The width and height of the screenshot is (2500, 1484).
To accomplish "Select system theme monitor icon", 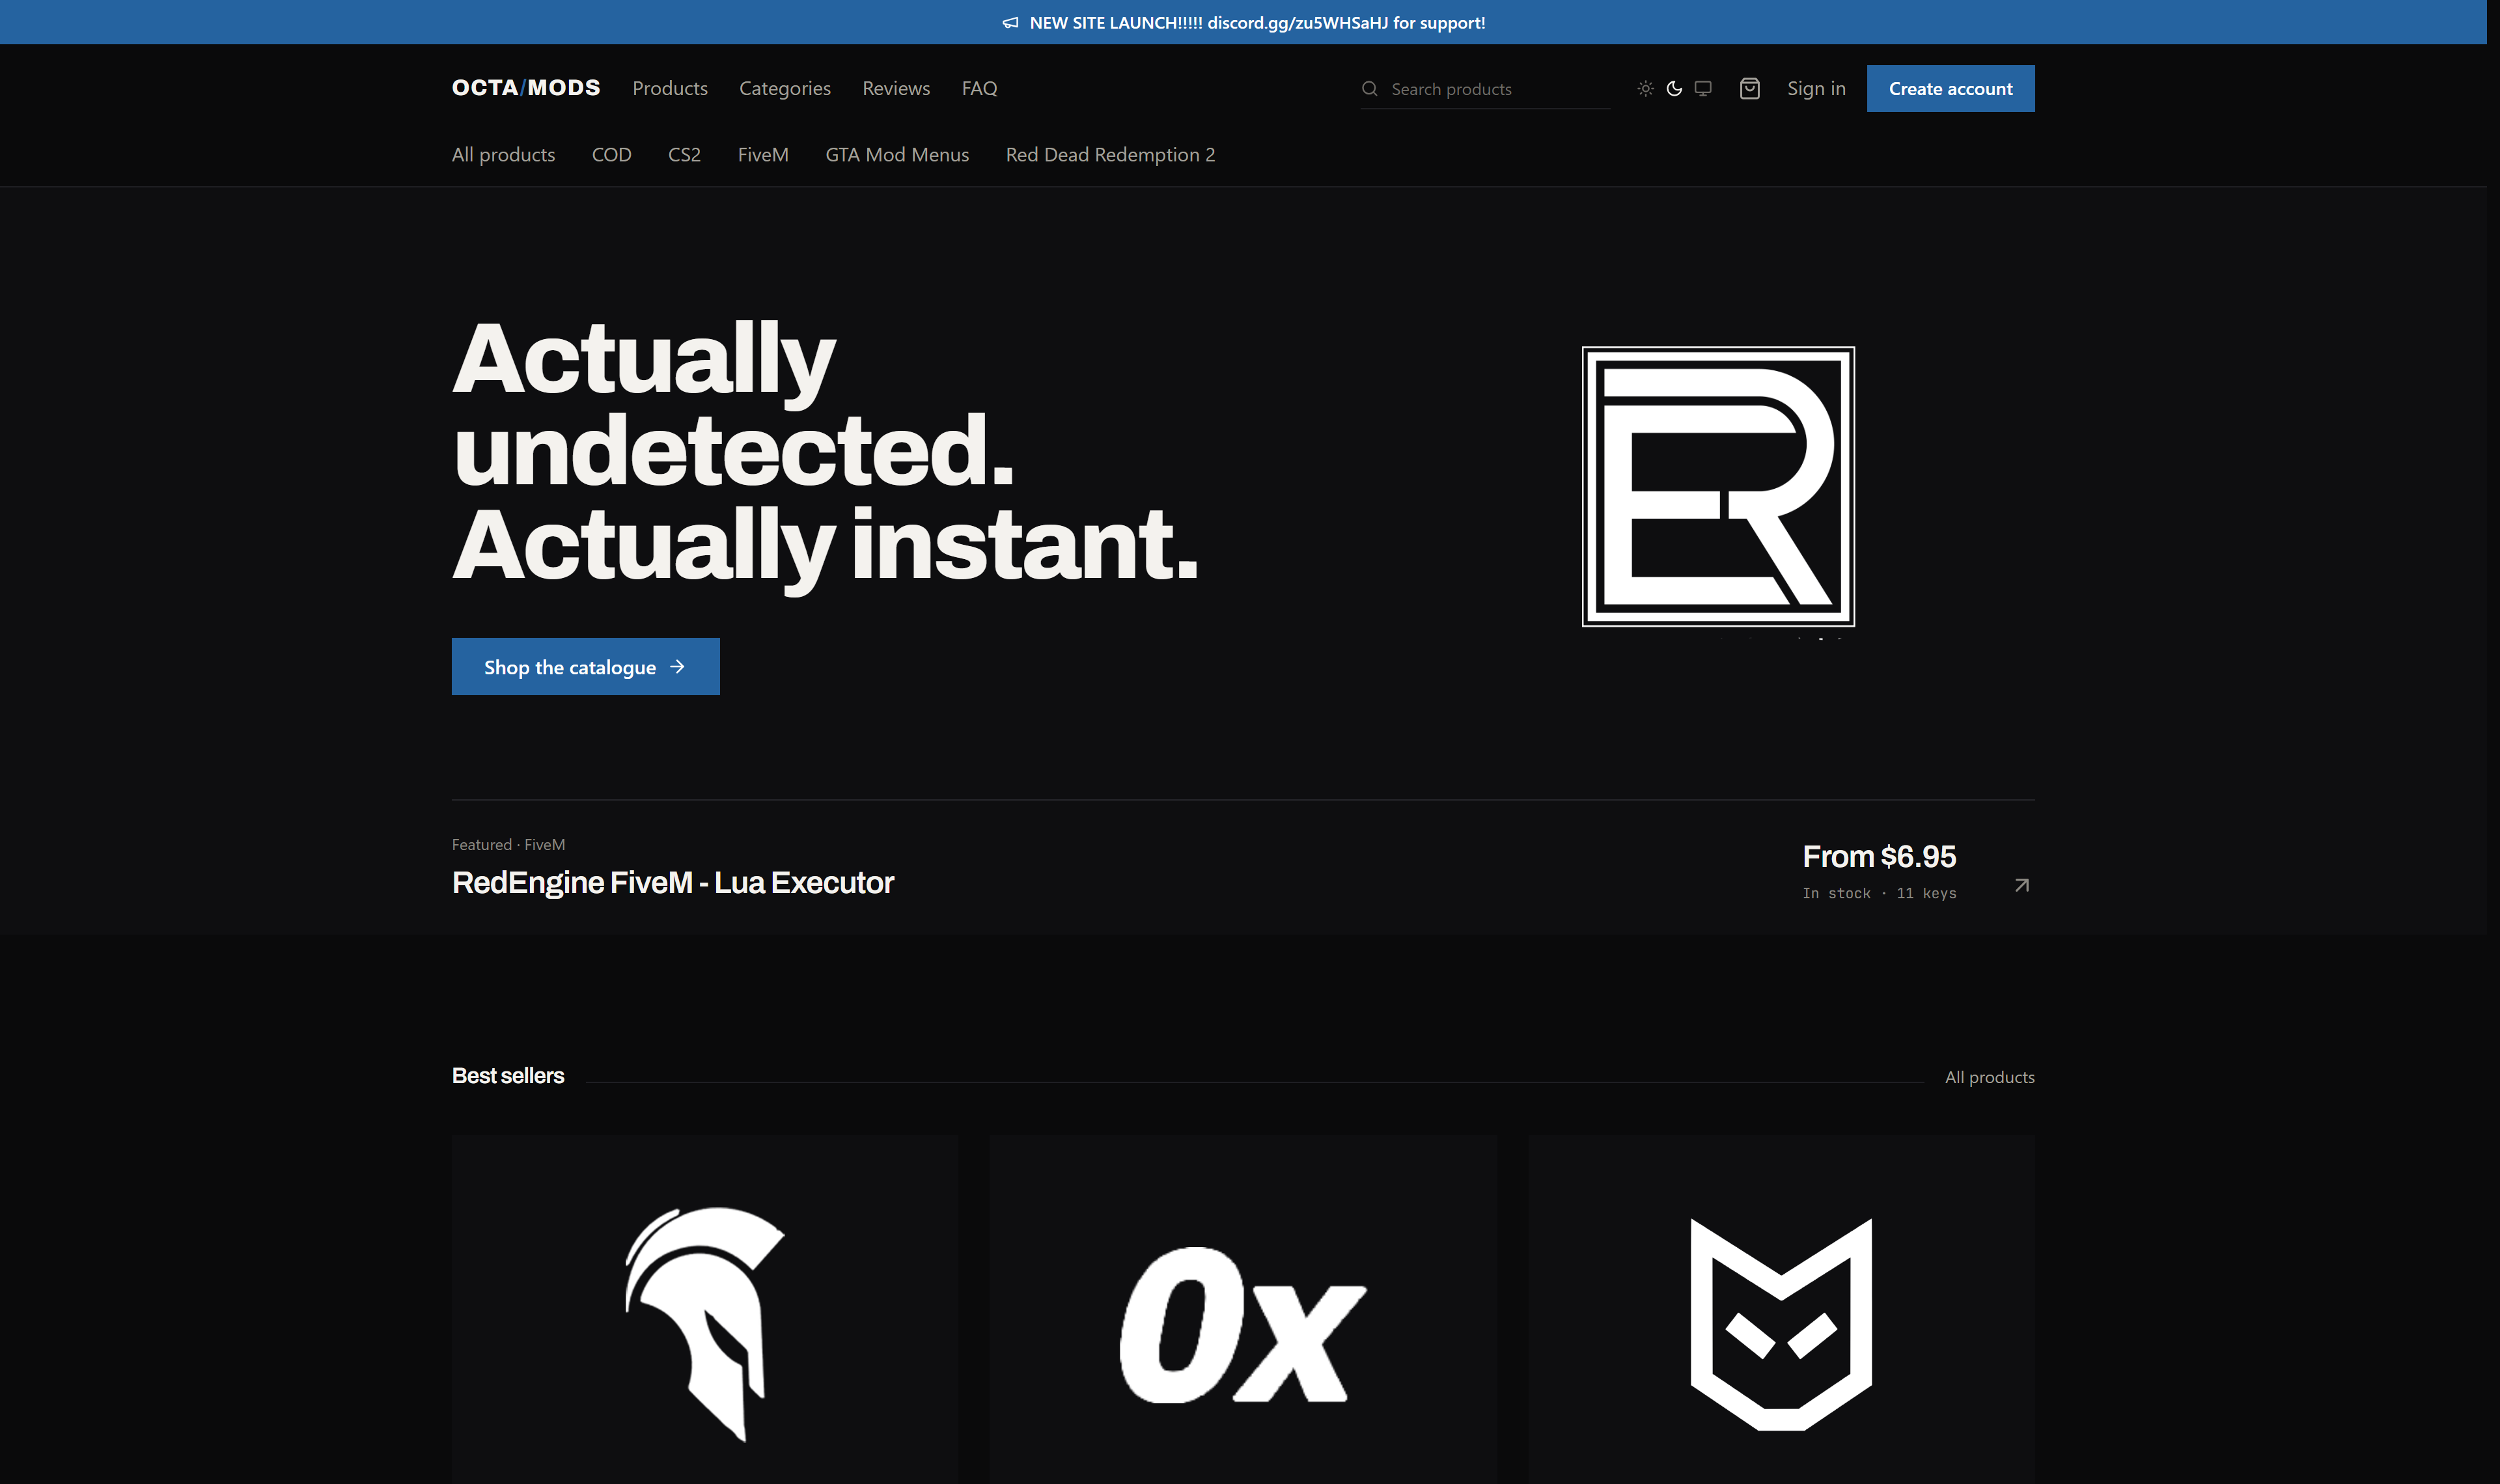I will 1703,89.
